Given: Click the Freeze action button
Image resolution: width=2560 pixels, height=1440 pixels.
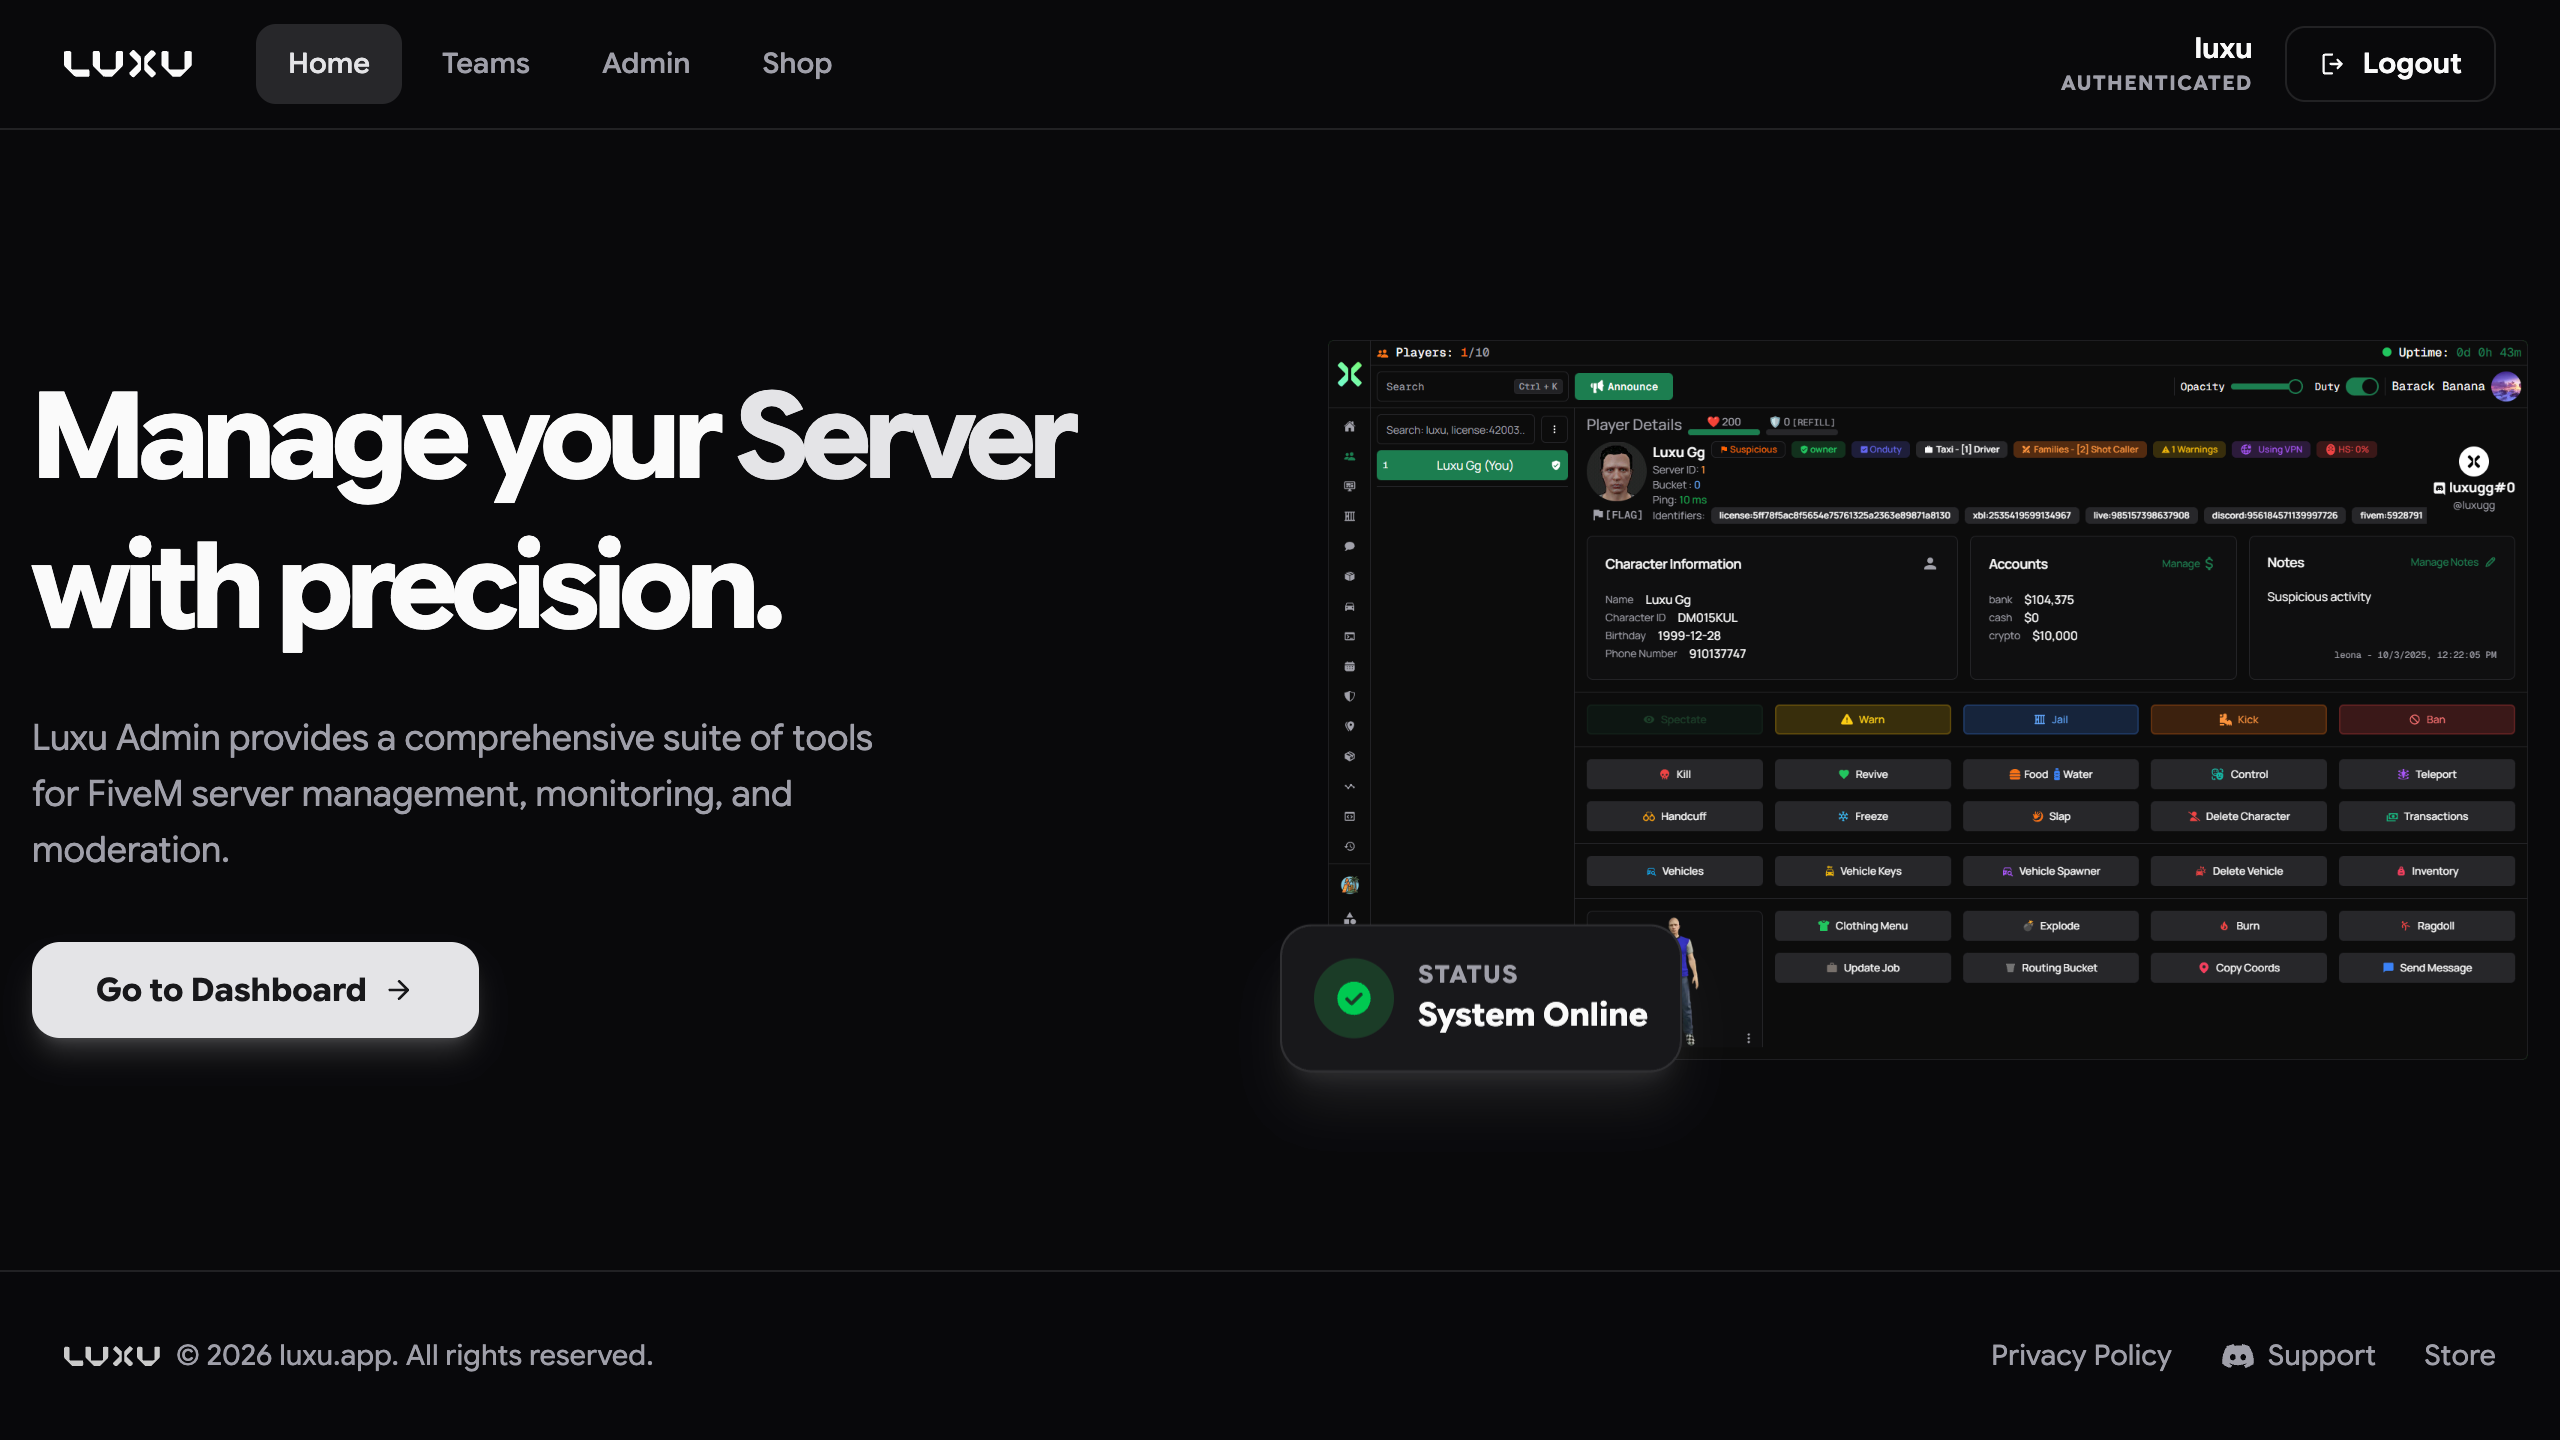Looking at the screenshot, I should 1862,816.
